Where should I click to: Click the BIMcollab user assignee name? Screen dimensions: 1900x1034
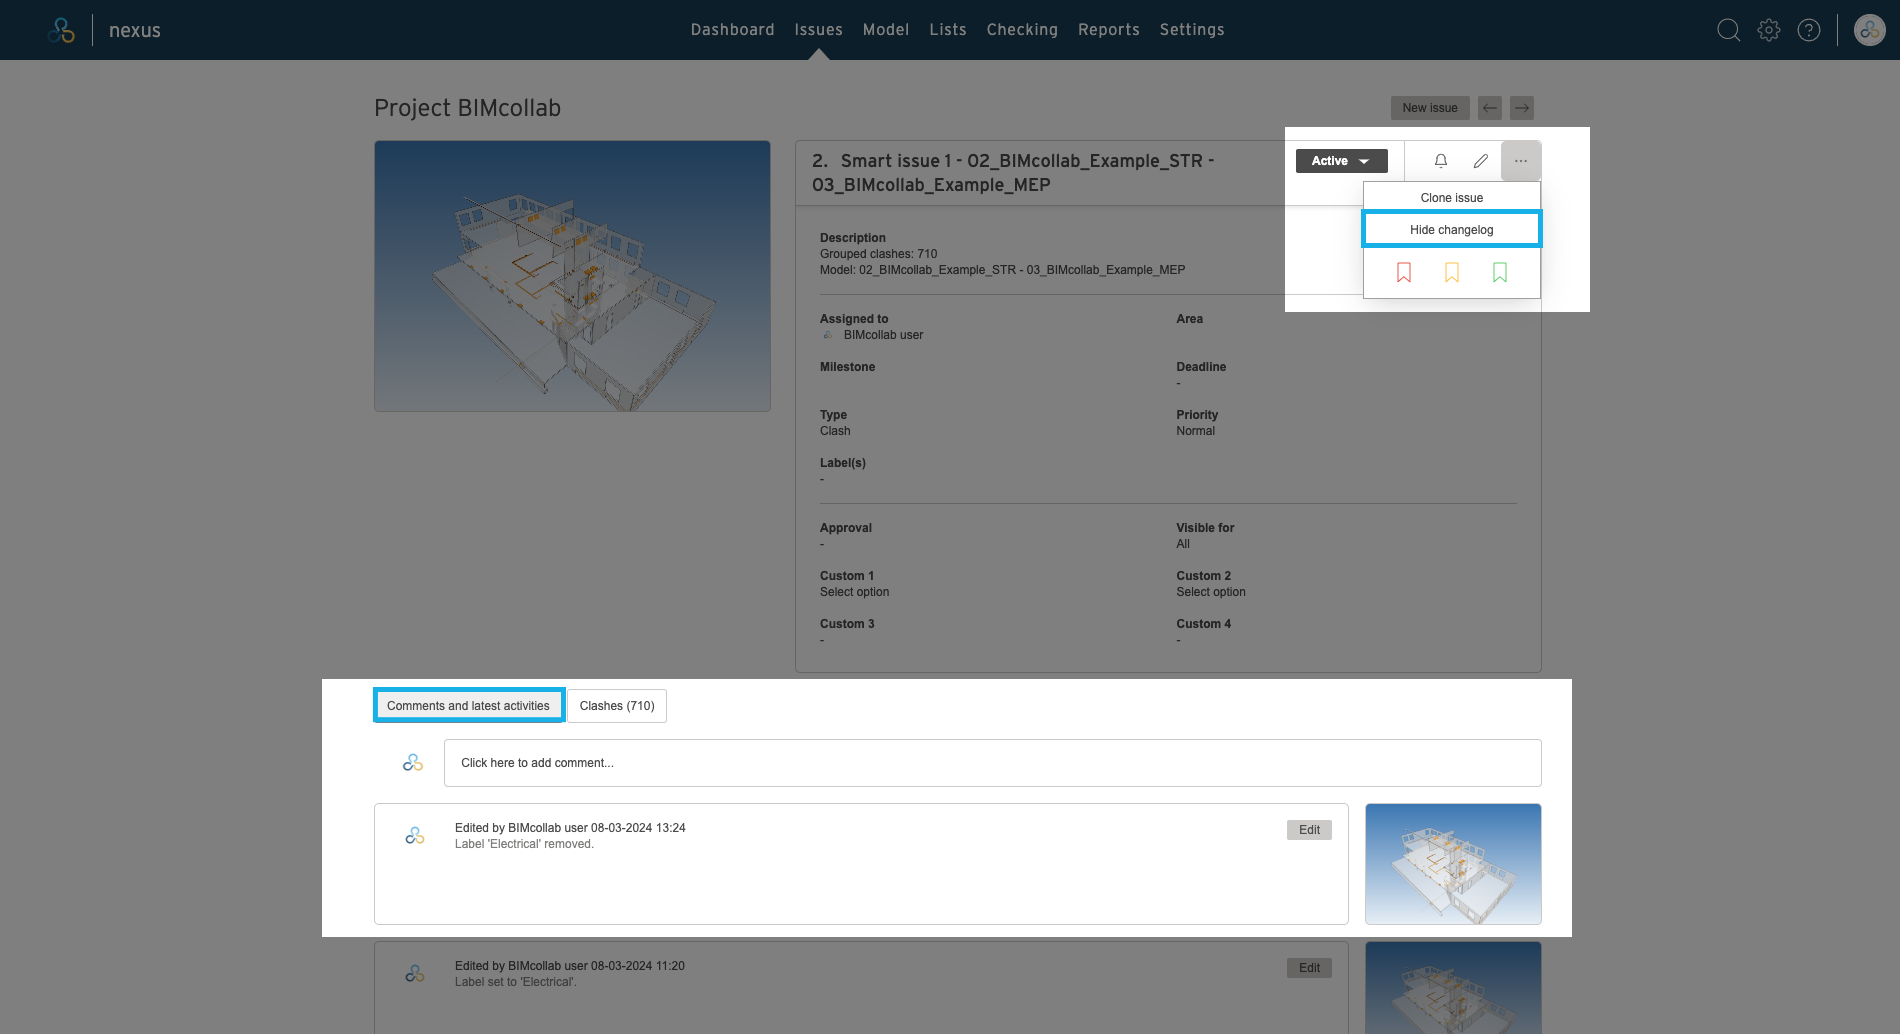click(x=883, y=335)
